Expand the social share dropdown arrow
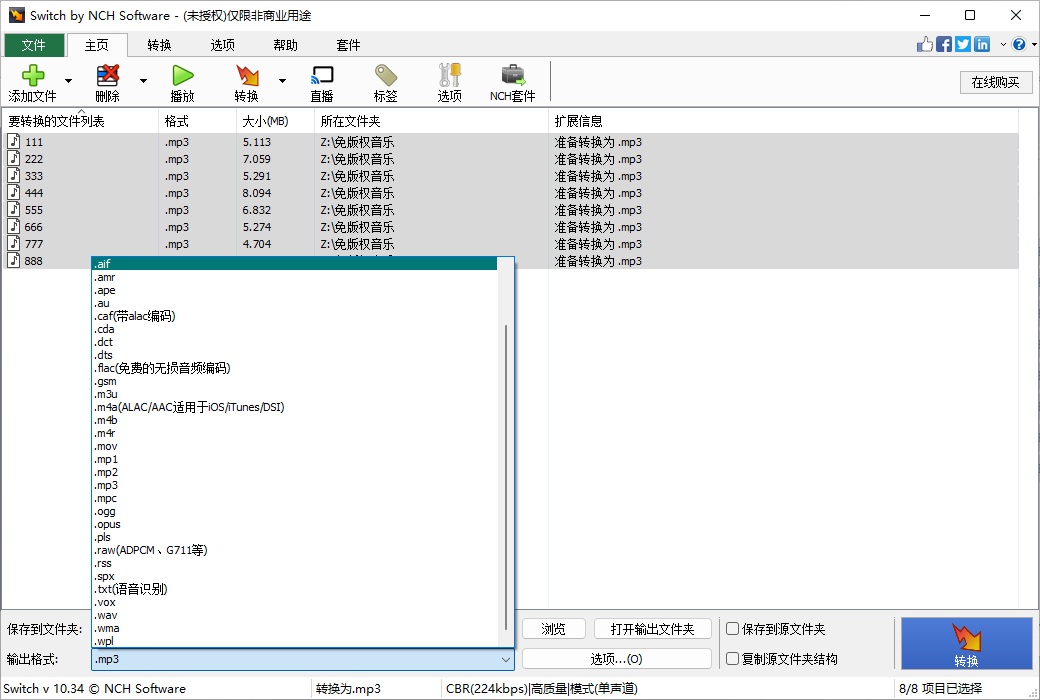The image size is (1040, 700). pyautogui.click(x=1003, y=44)
